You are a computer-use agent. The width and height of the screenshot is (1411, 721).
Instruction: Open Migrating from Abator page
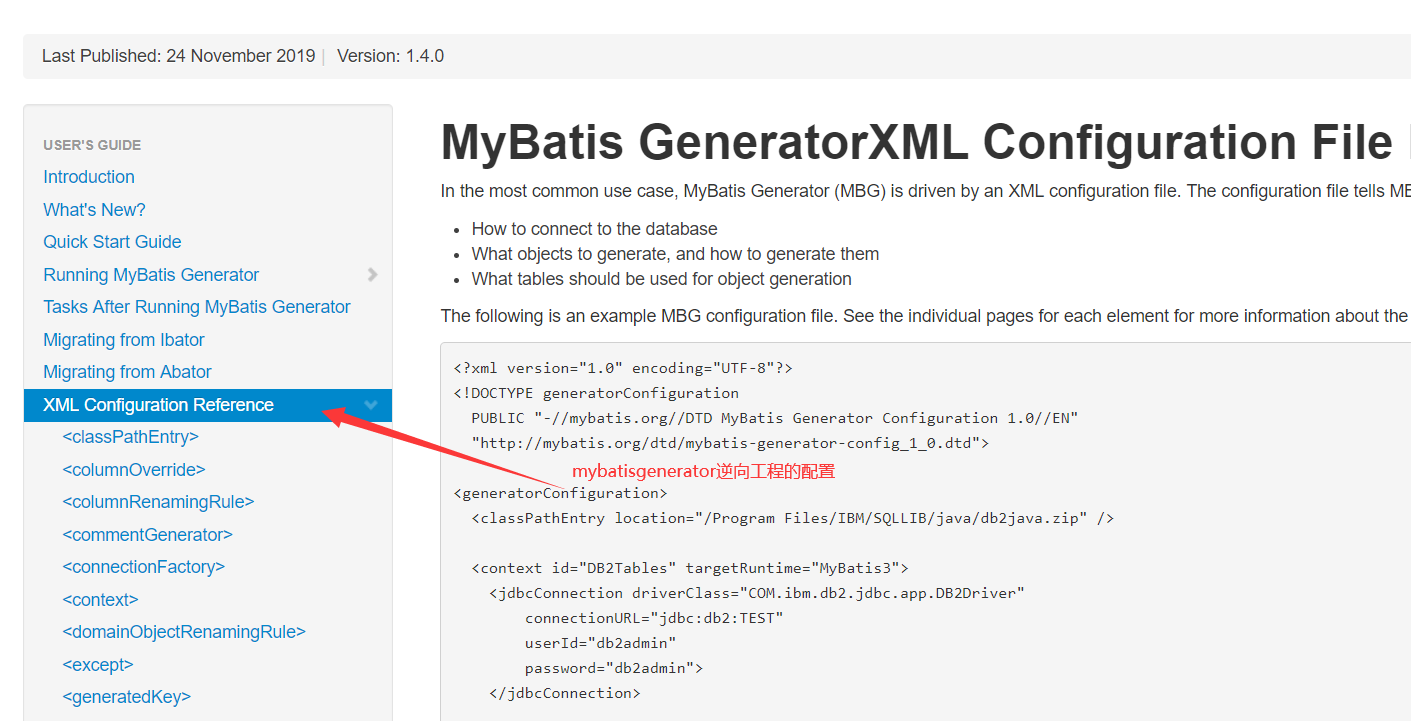127,372
